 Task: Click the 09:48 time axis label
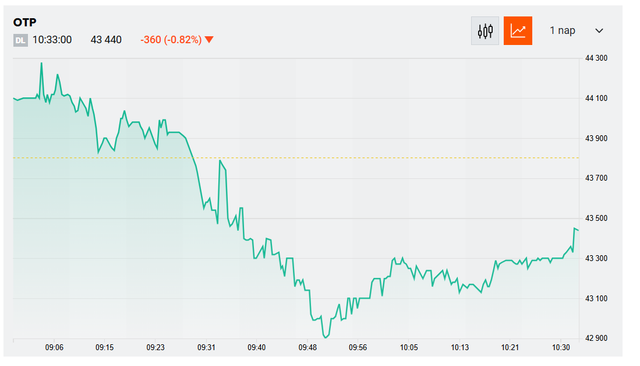[x=307, y=347]
